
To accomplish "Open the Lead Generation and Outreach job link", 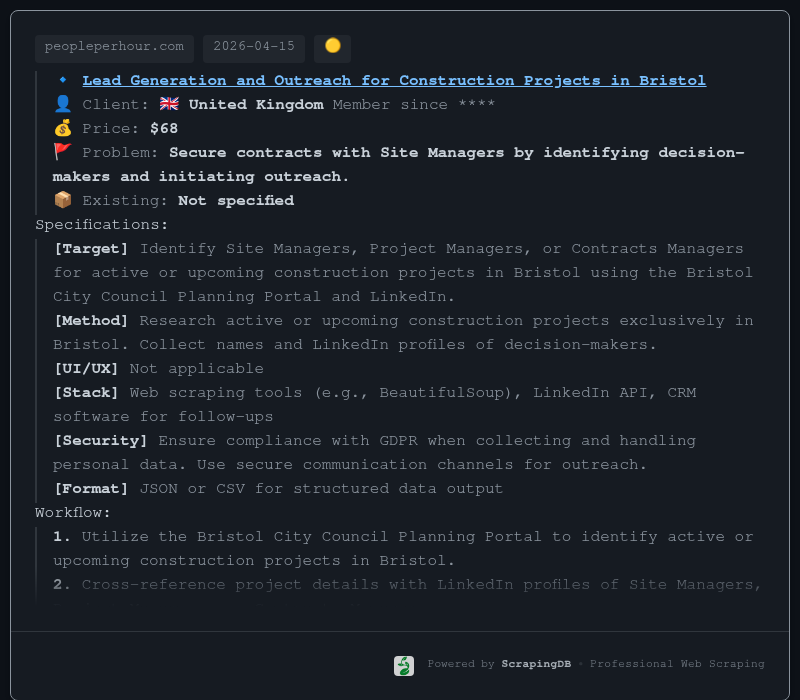I will [394, 80].
